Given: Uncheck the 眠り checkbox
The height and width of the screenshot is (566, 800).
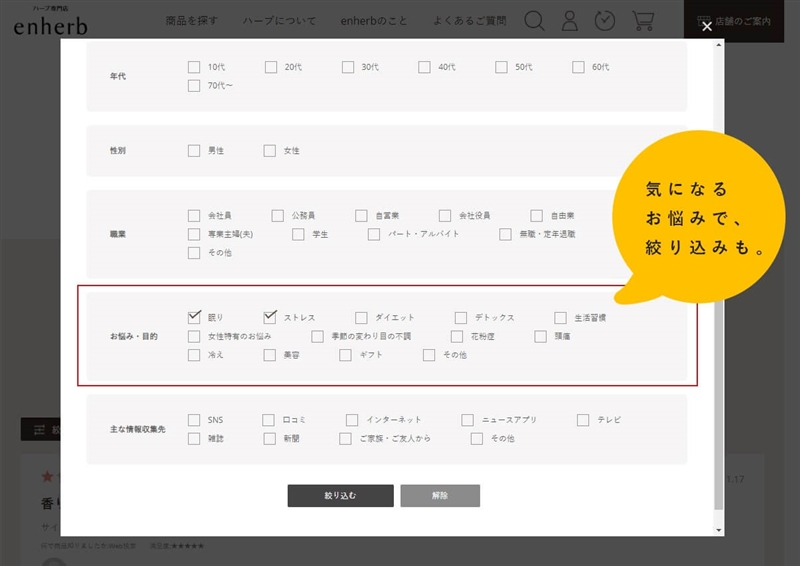Looking at the screenshot, I should 194,317.
